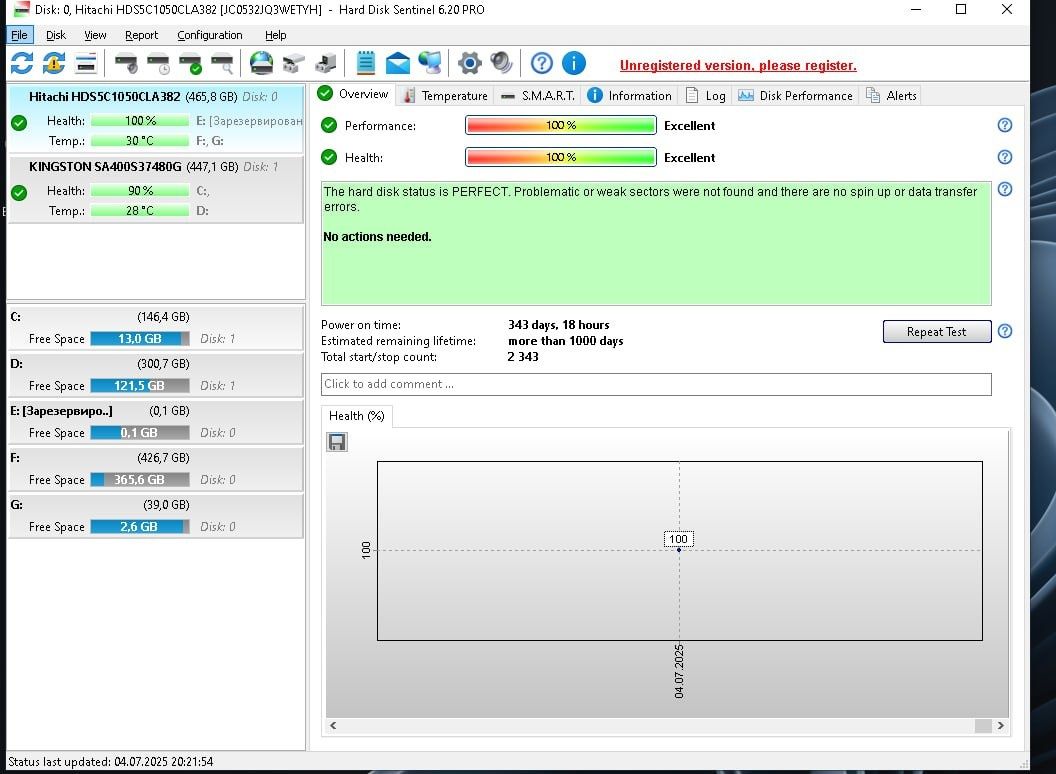Click help icon beside status message box

[1005, 189]
